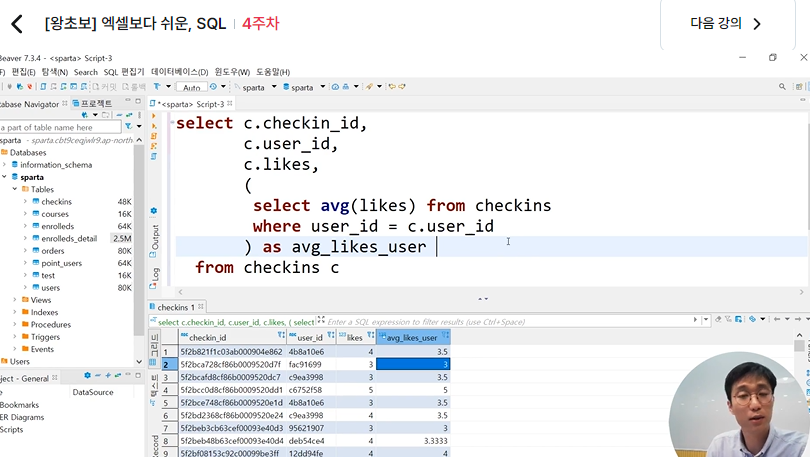The image size is (810, 457).
Task: Switch to 프로젝트 tab
Action: pos(92,104)
